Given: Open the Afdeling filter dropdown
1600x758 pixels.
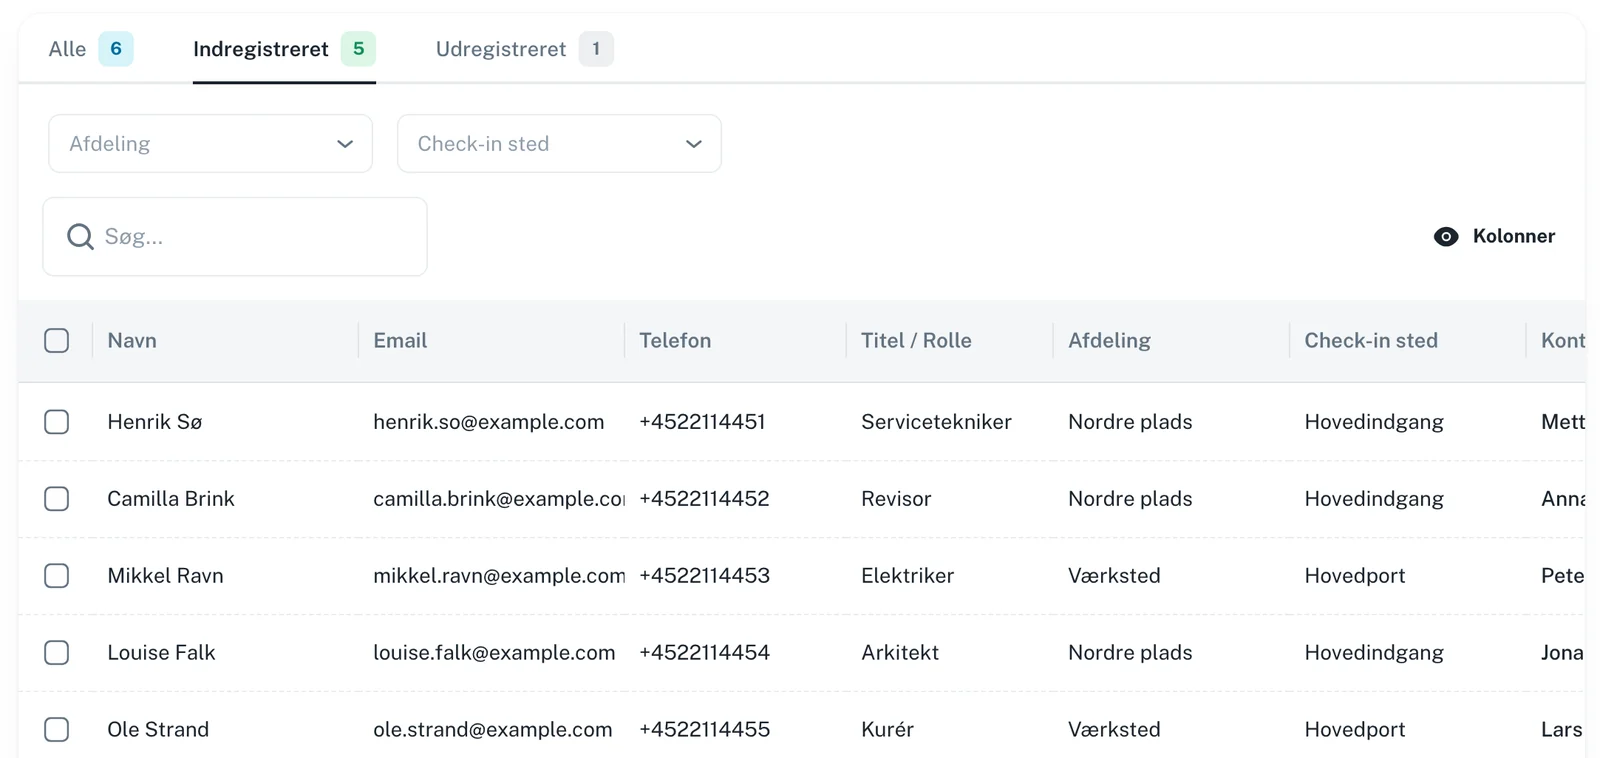Looking at the screenshot, I should click(x=210, y=144).
